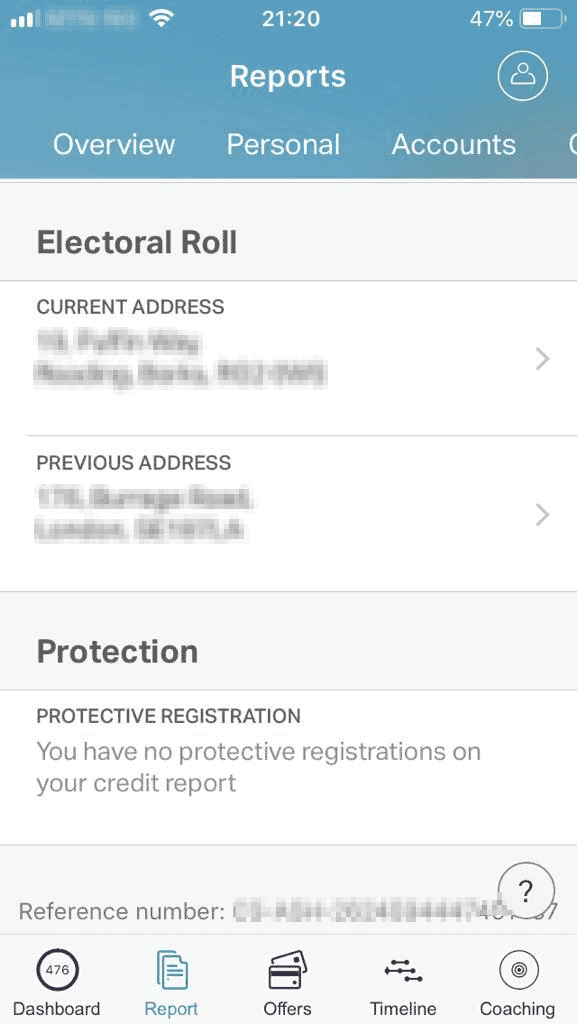Expand the previous address chevron
The image size is (577, 1024).
coord(542,515)
